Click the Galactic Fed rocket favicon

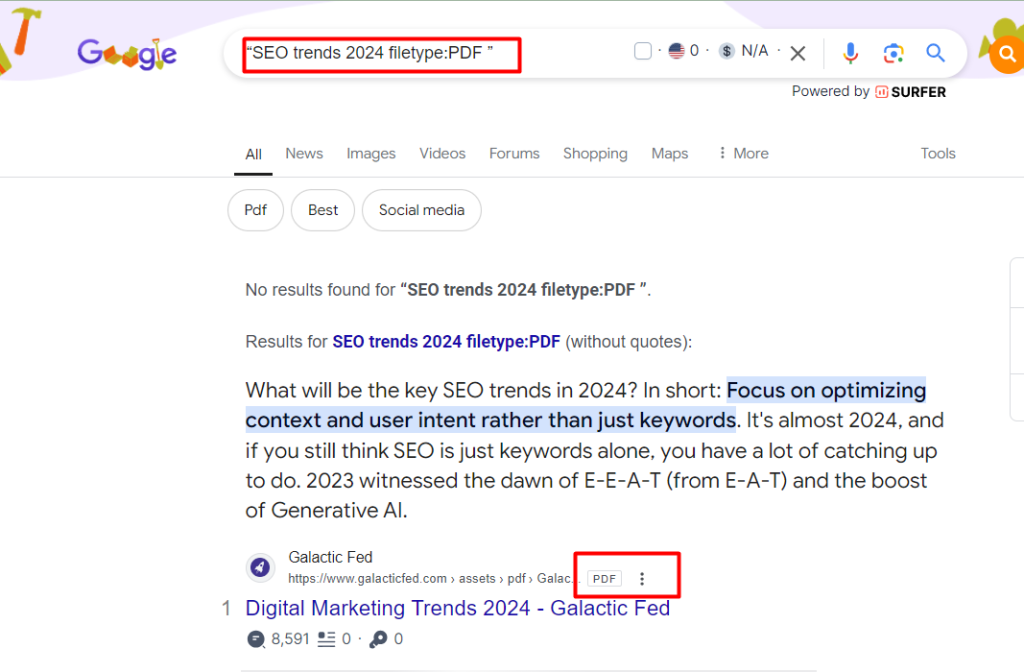click(x=260, y=567)
